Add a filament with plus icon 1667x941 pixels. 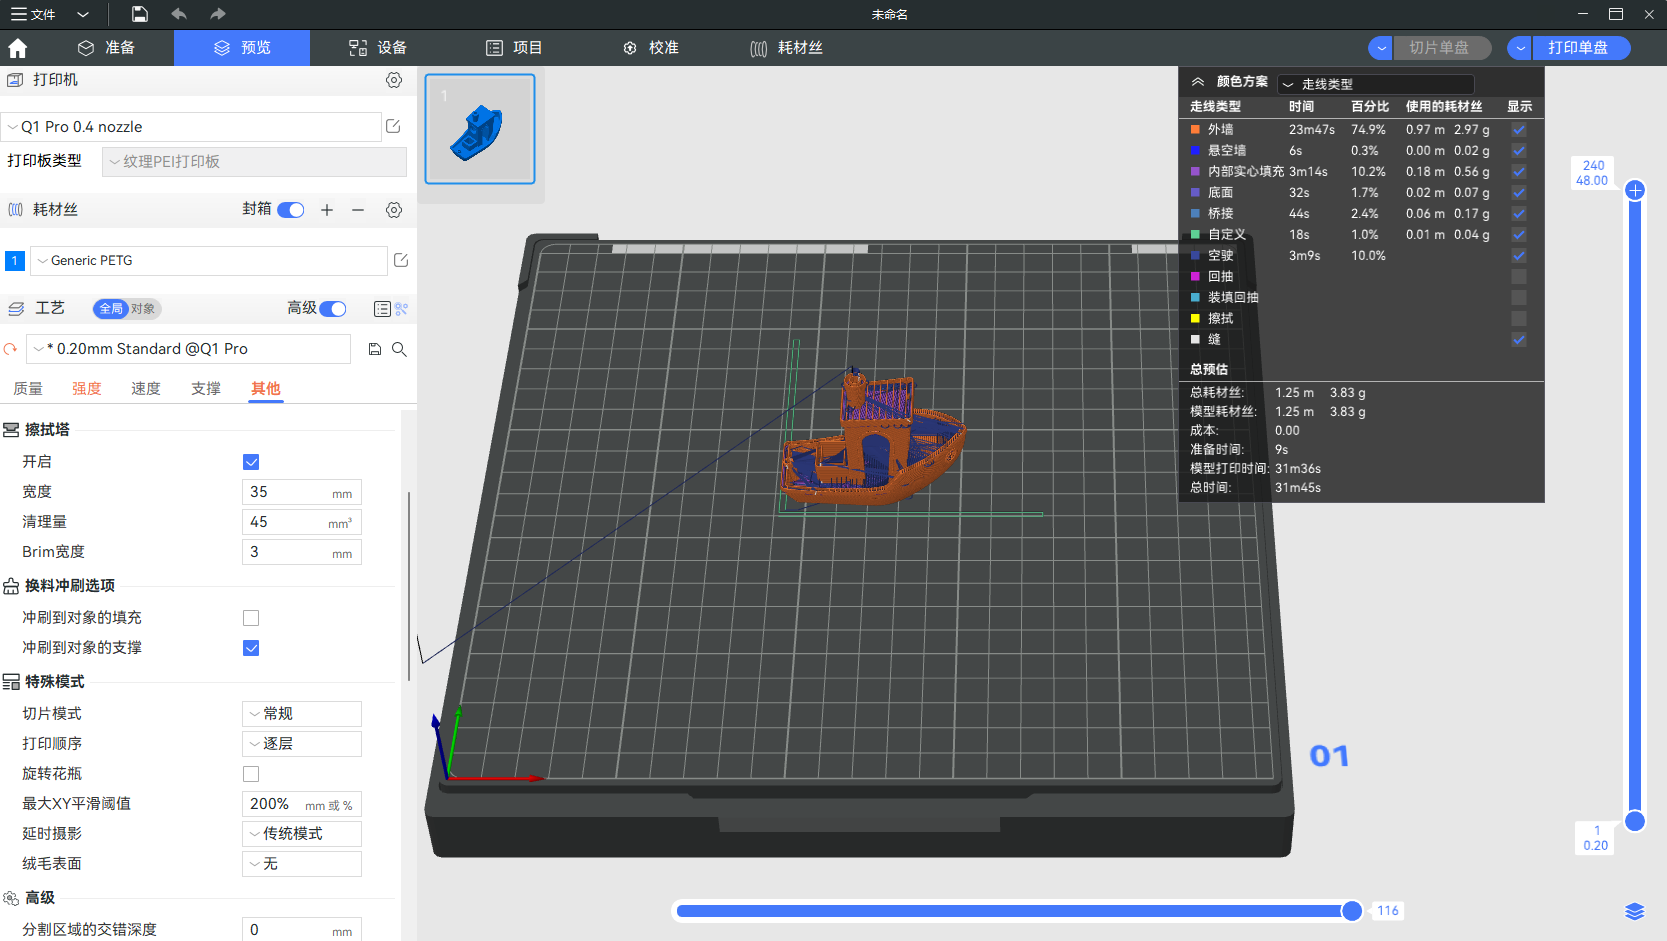(327, 210)
